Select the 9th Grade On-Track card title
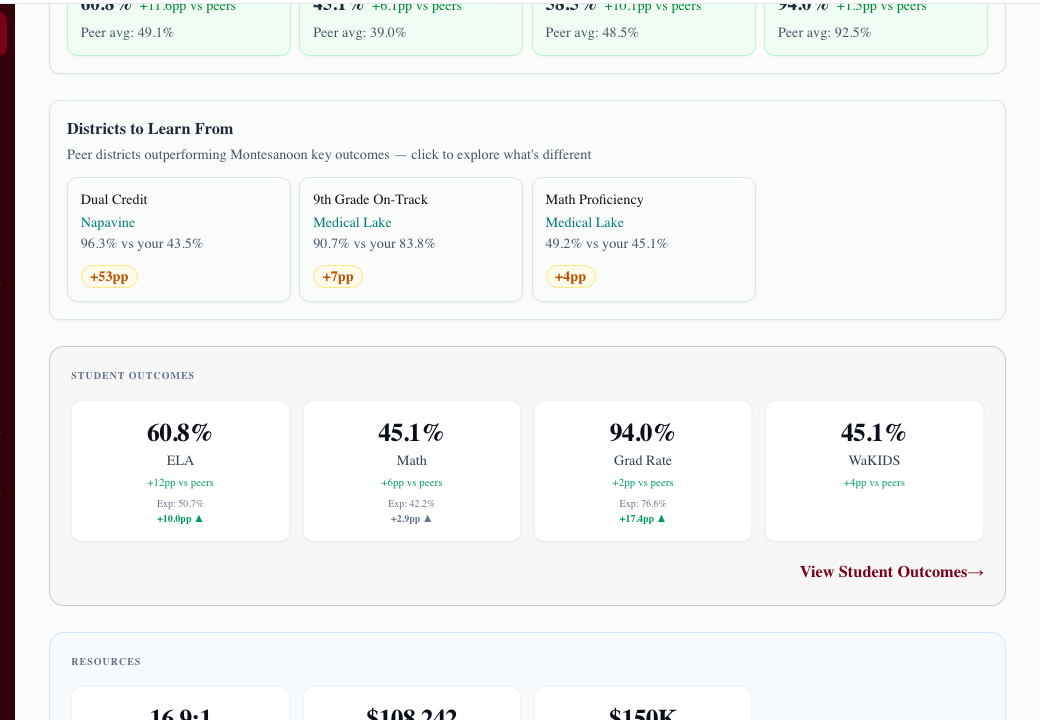Viewport: 1040px width, 720px height. coord(370,200)
